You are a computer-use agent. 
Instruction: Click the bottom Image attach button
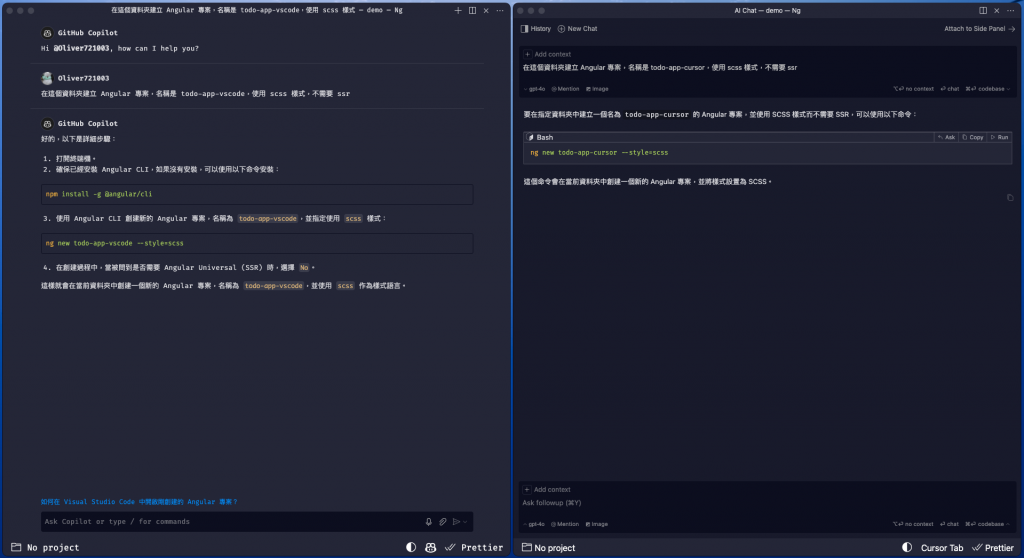coord(597,524)
